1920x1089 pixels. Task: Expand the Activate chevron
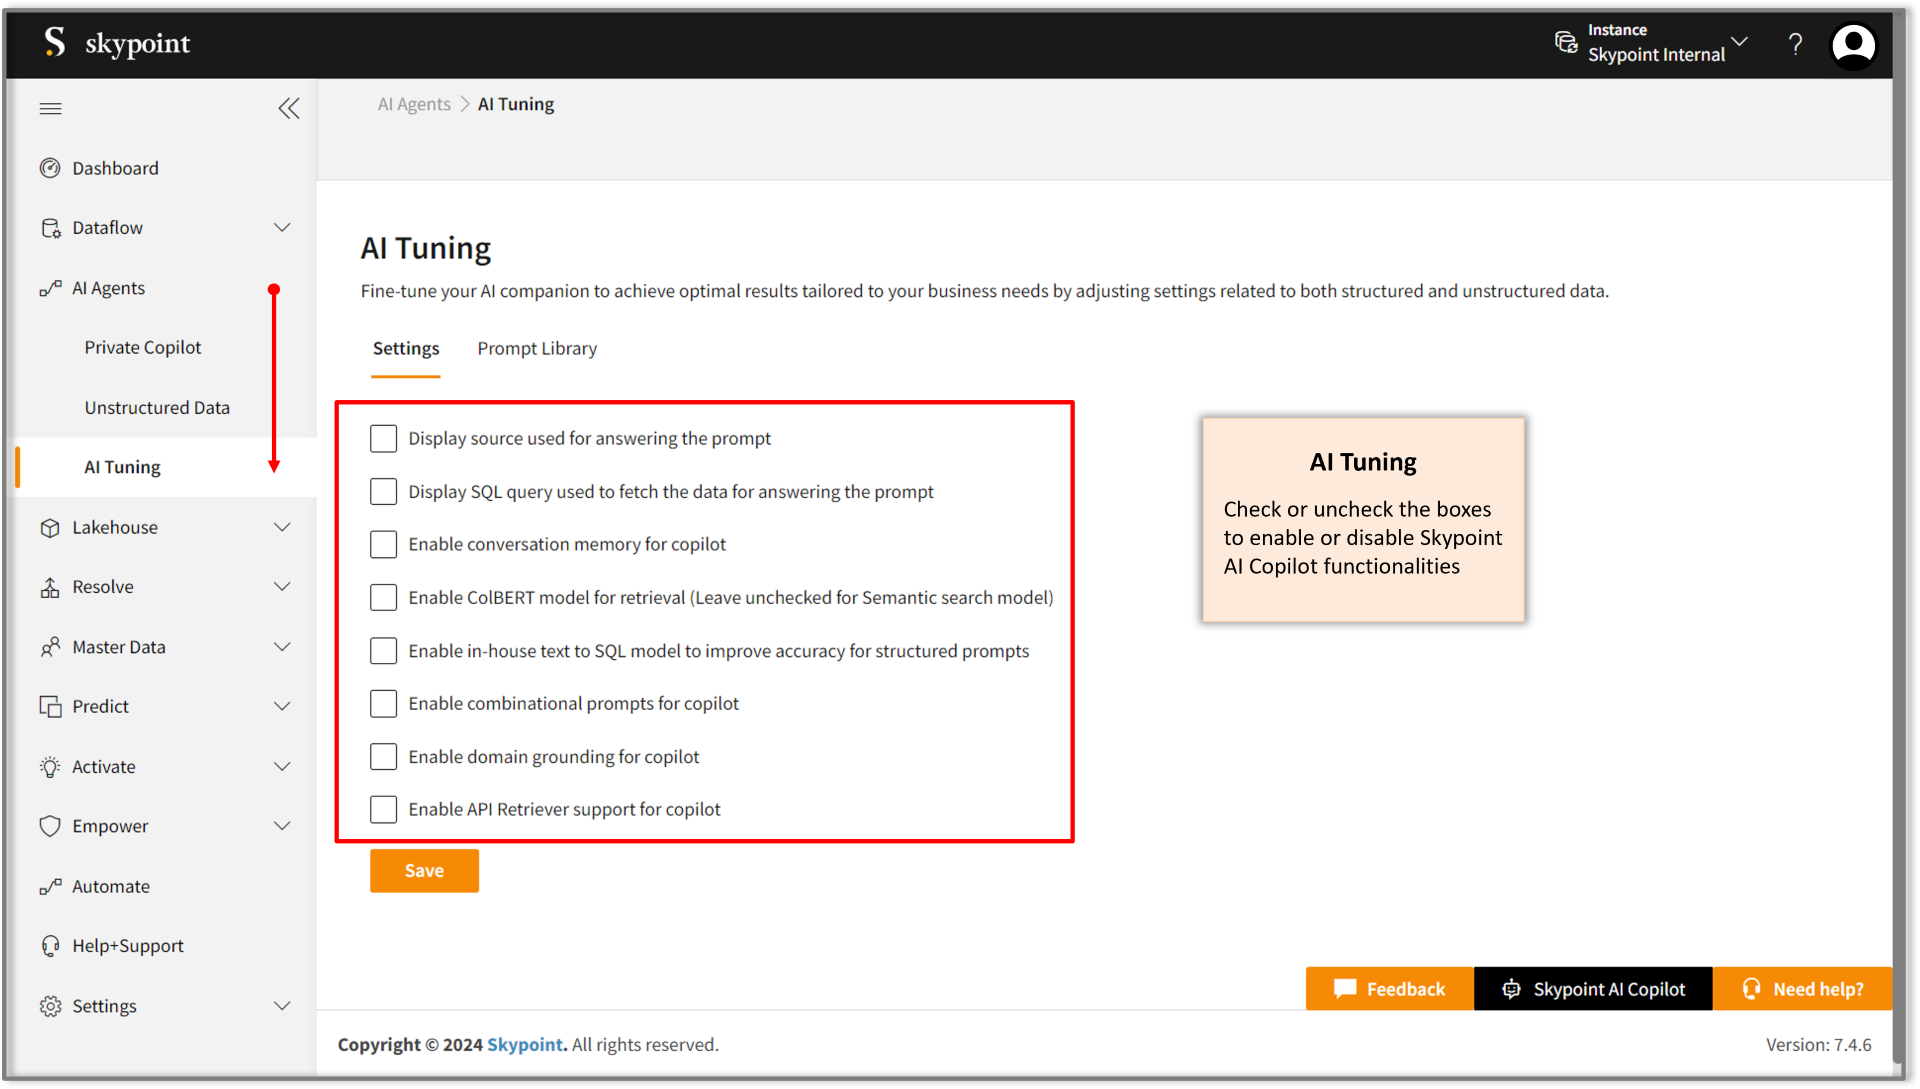click(x=282, y=767)
